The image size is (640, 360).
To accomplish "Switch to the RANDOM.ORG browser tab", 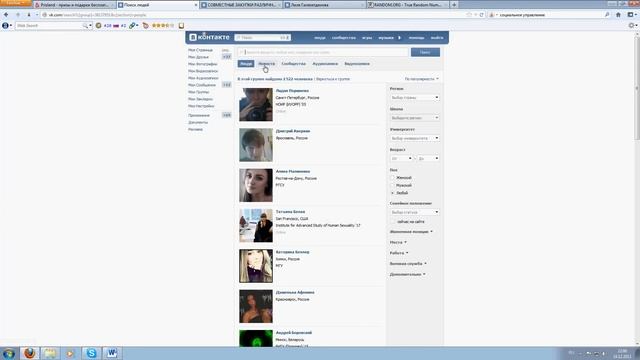I will (x=407, y=5).
